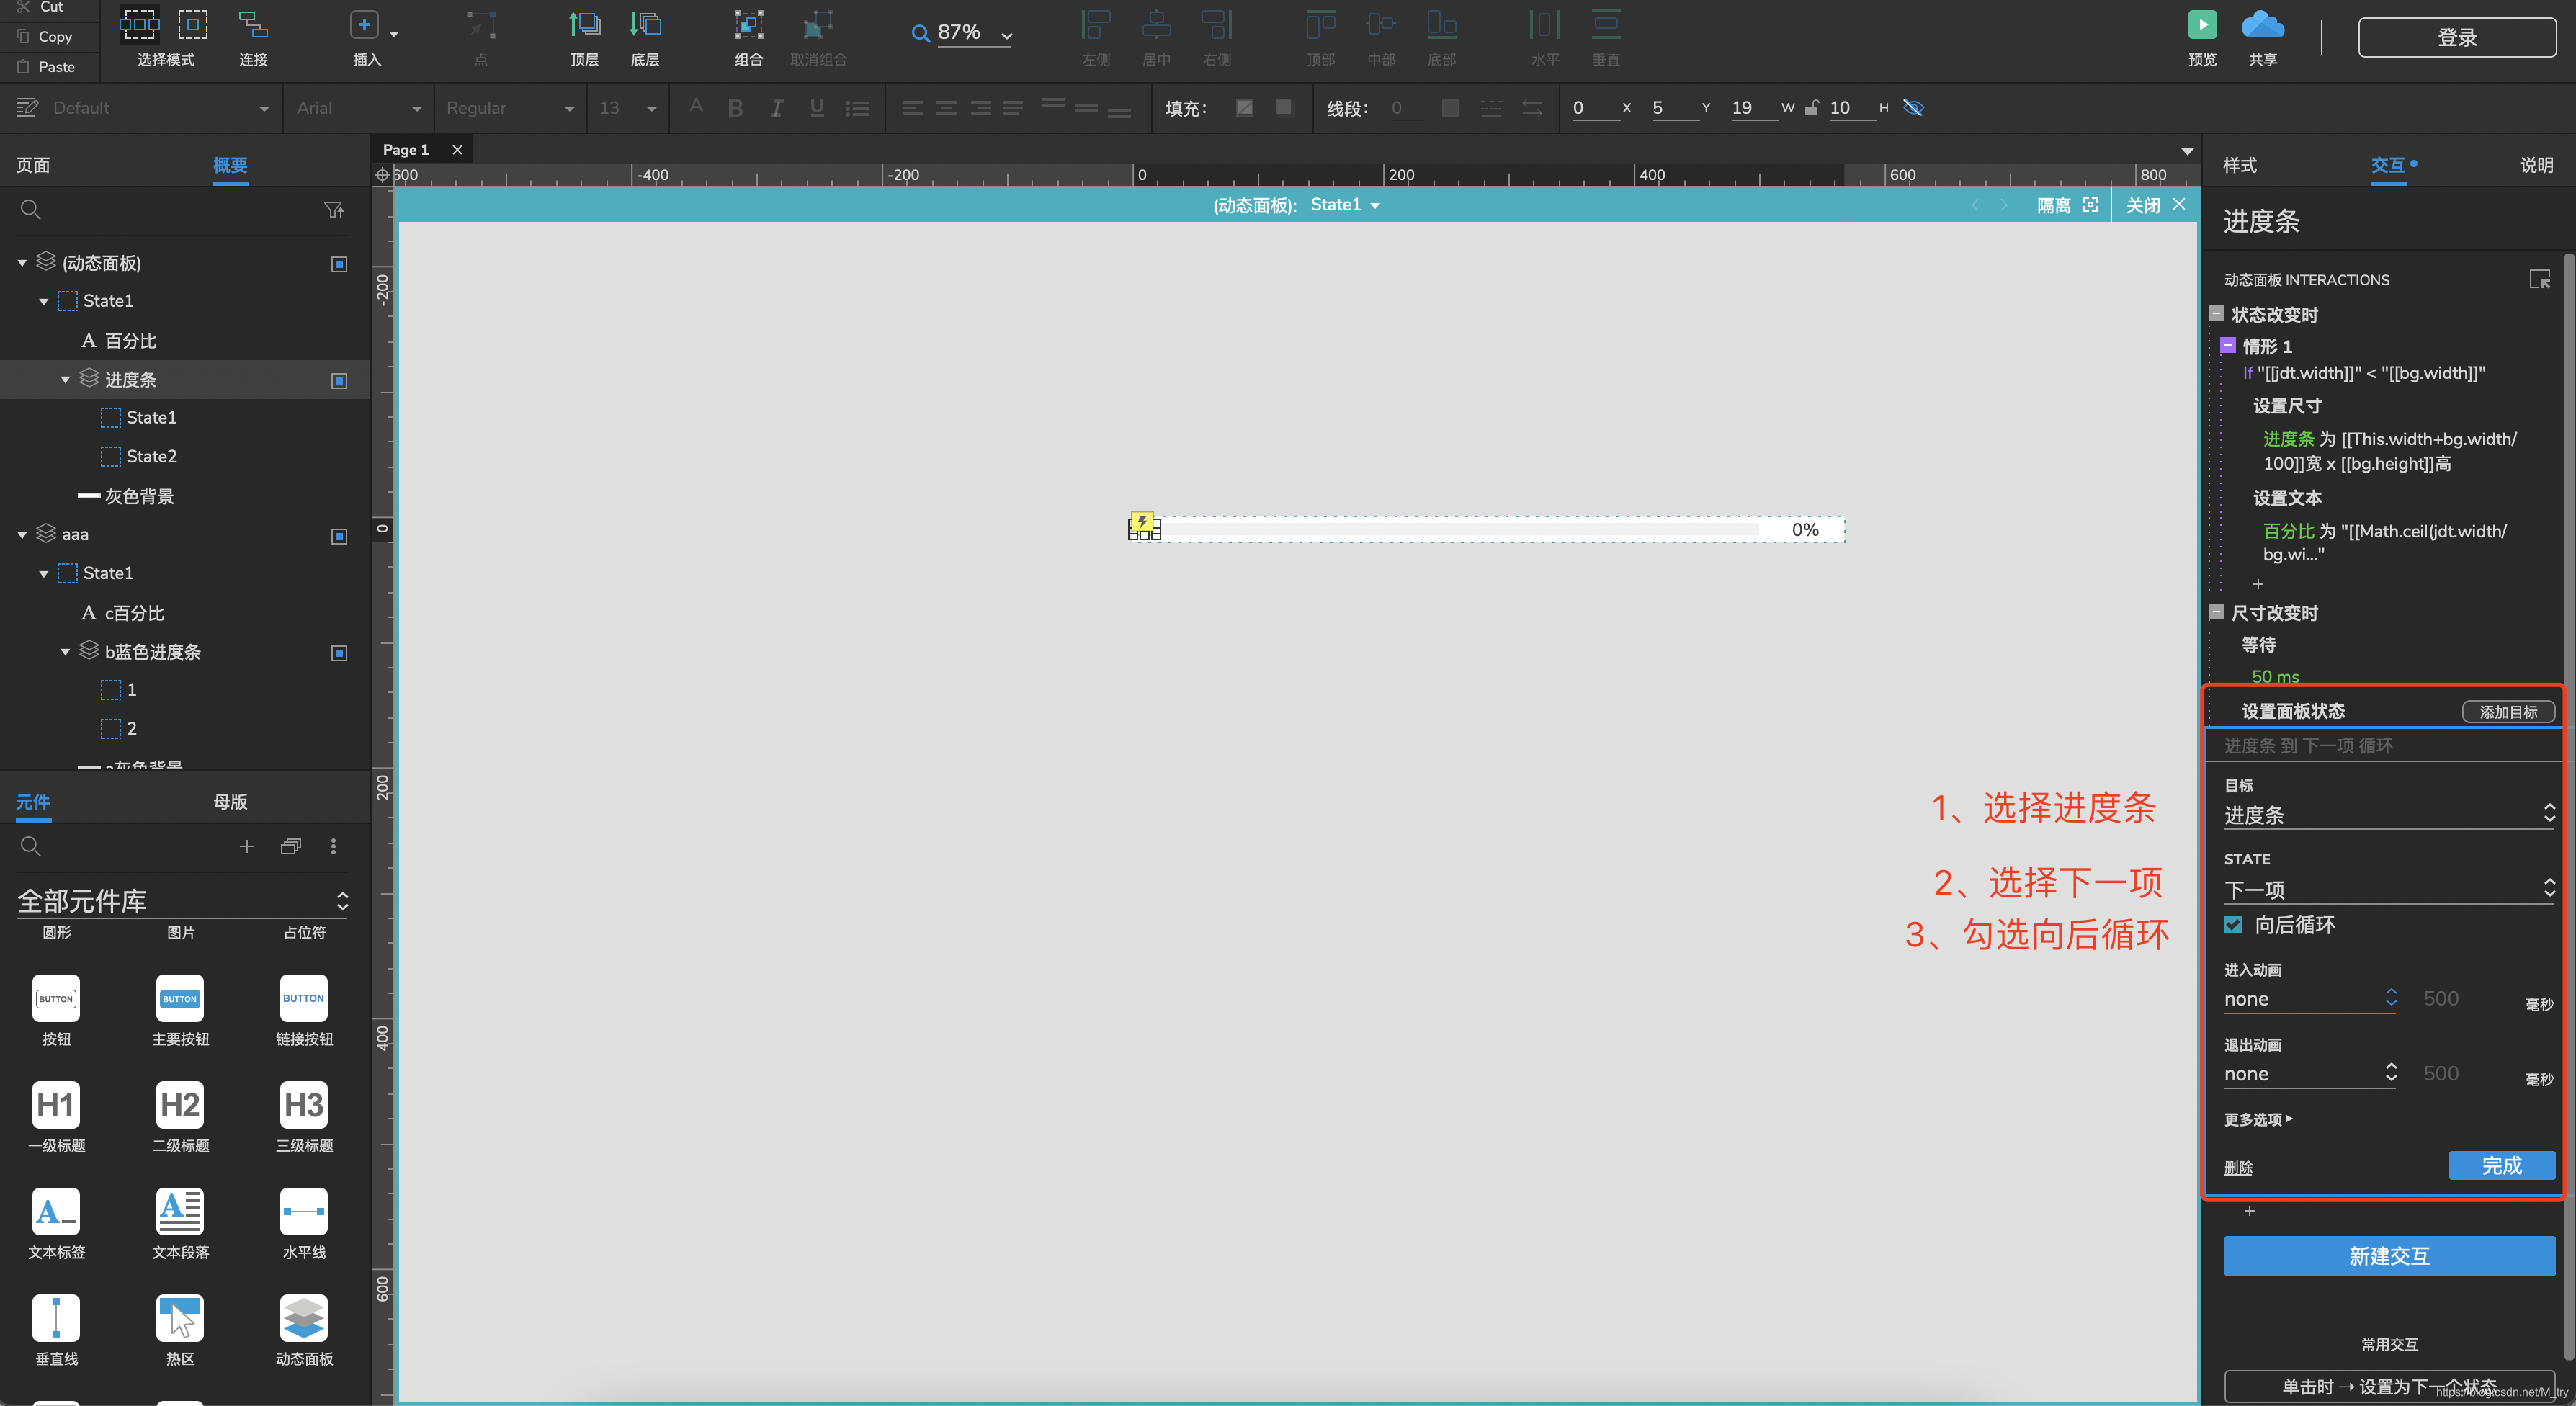Select the 动态面板 widget icon
Image resolution: width=2576 pixels, height=1406 pixels.
coord(304,1318)
